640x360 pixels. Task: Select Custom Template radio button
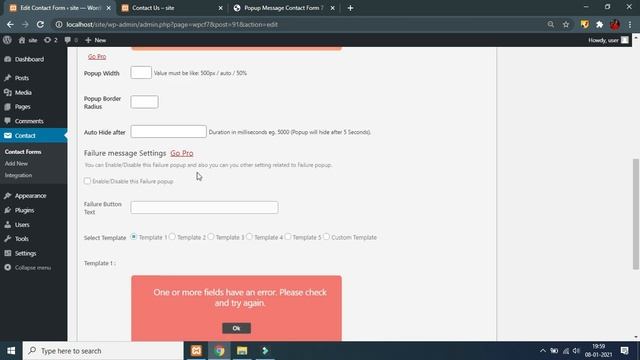326,237
